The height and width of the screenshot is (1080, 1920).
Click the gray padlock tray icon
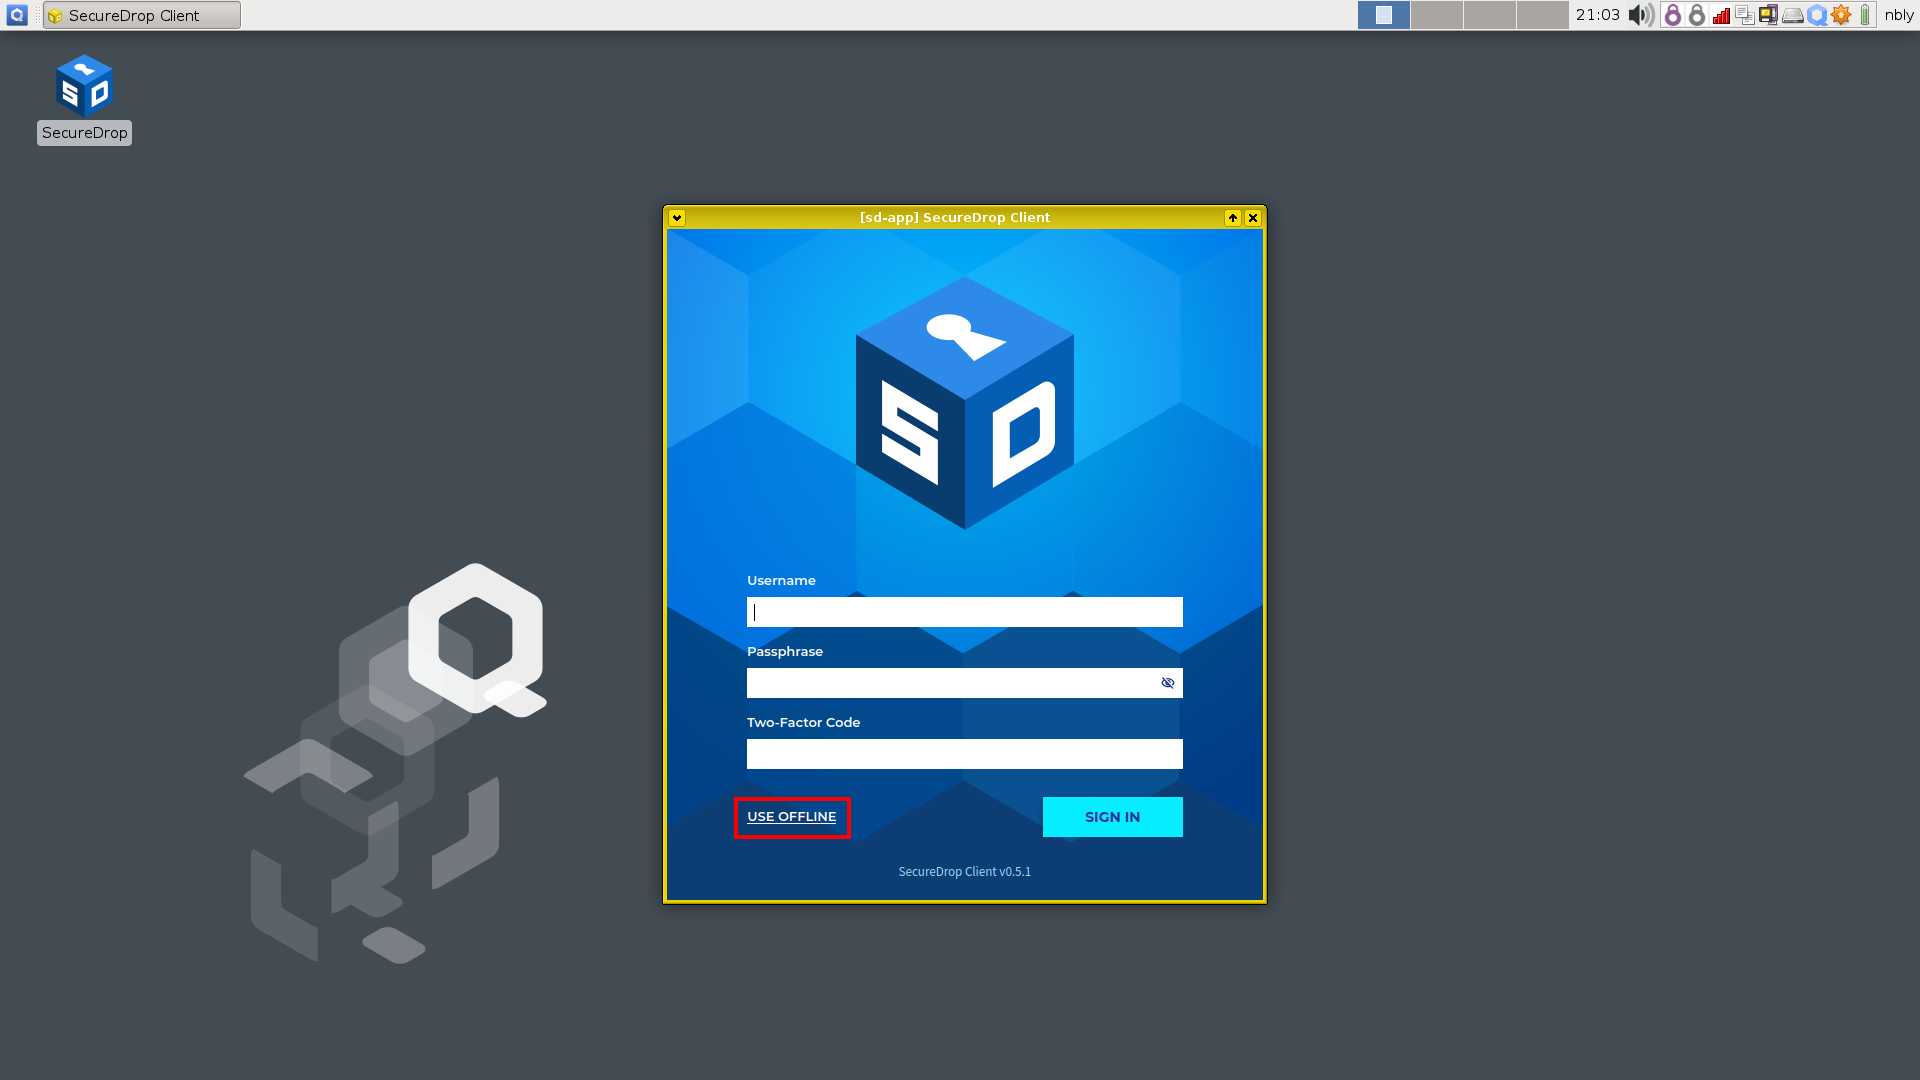(1697, 15)
